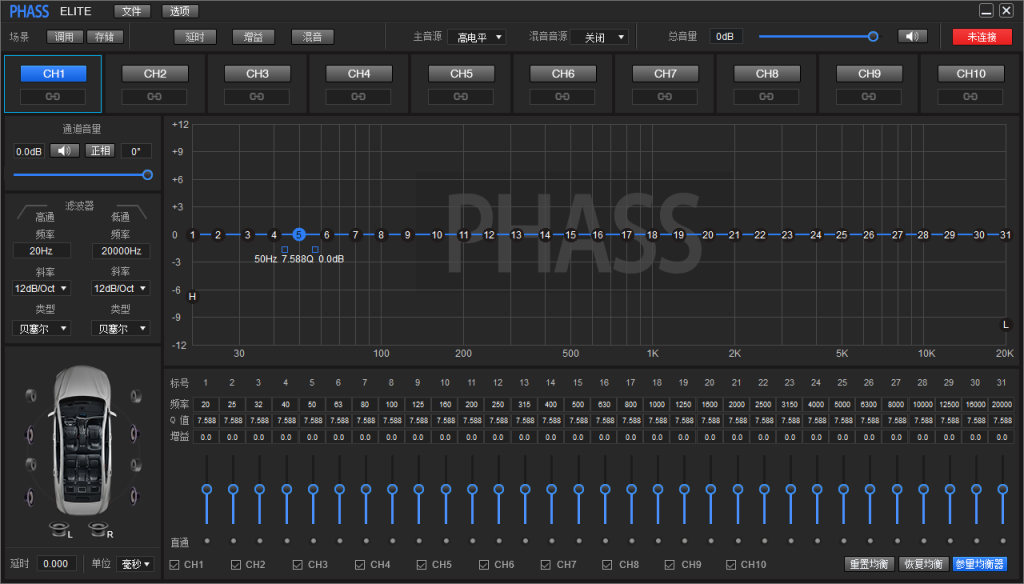1024x584 pixels.
Task: Toggle the link icon under CH3
Action: pos(257,97)
